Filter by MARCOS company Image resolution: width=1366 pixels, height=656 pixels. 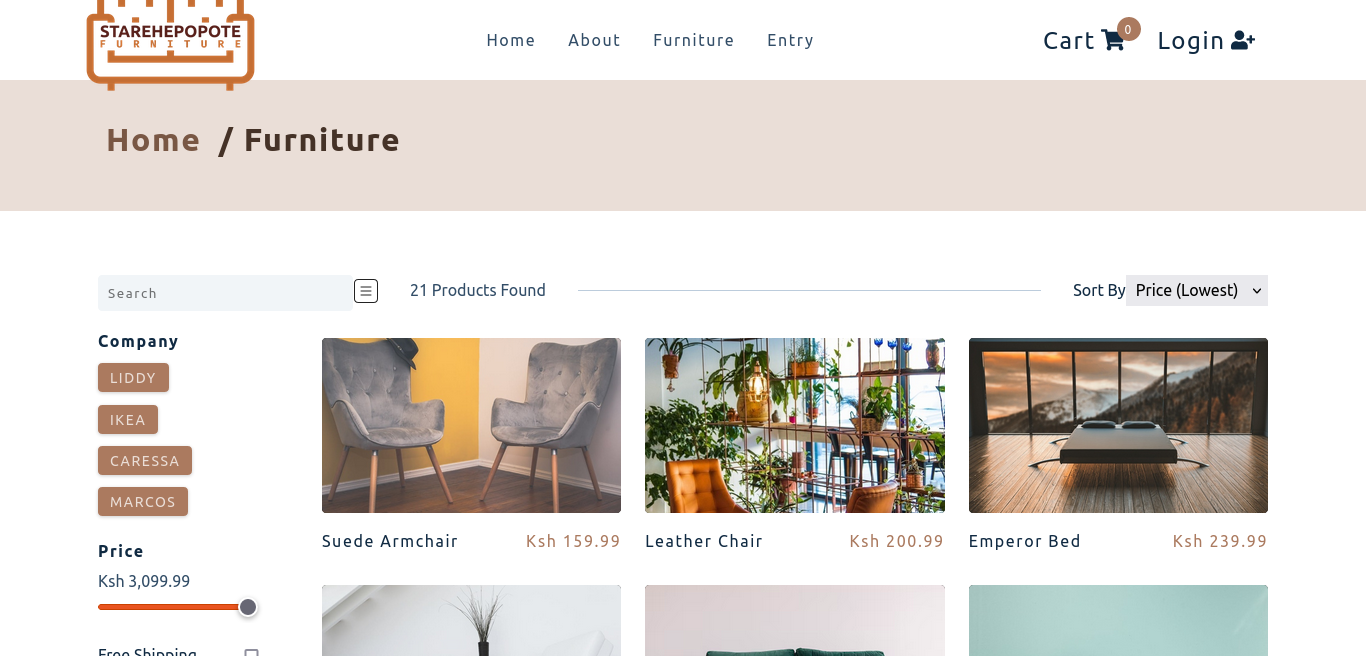pyautogui.click(x=143, y=502)
